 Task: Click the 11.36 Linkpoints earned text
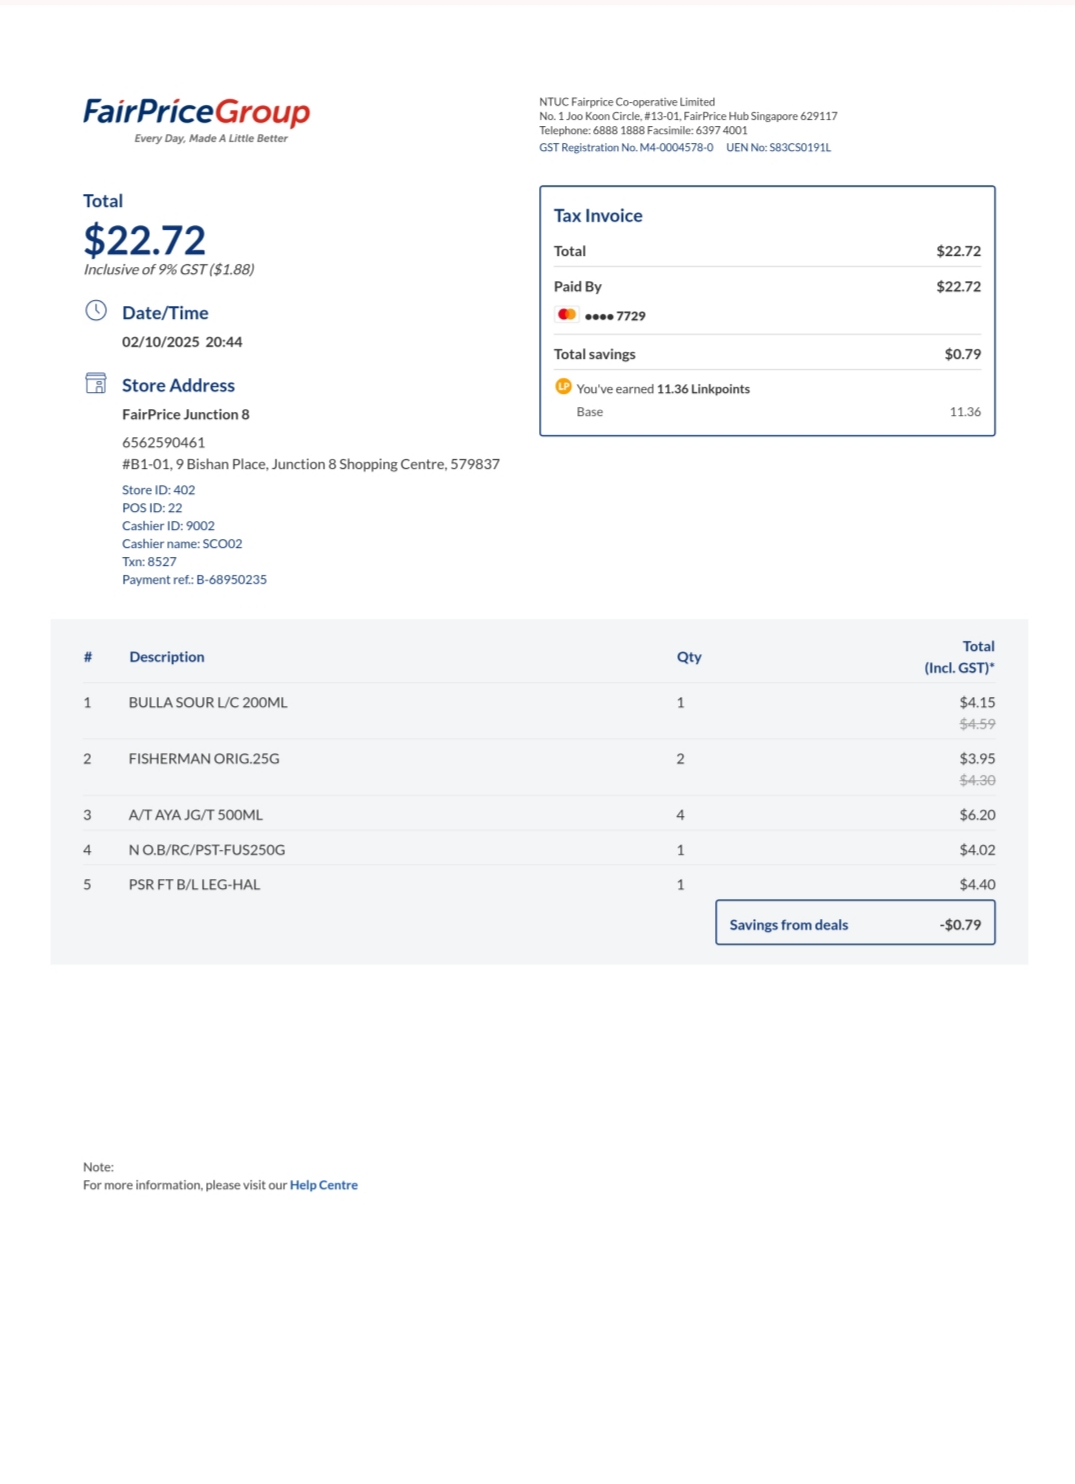point(703,389)
